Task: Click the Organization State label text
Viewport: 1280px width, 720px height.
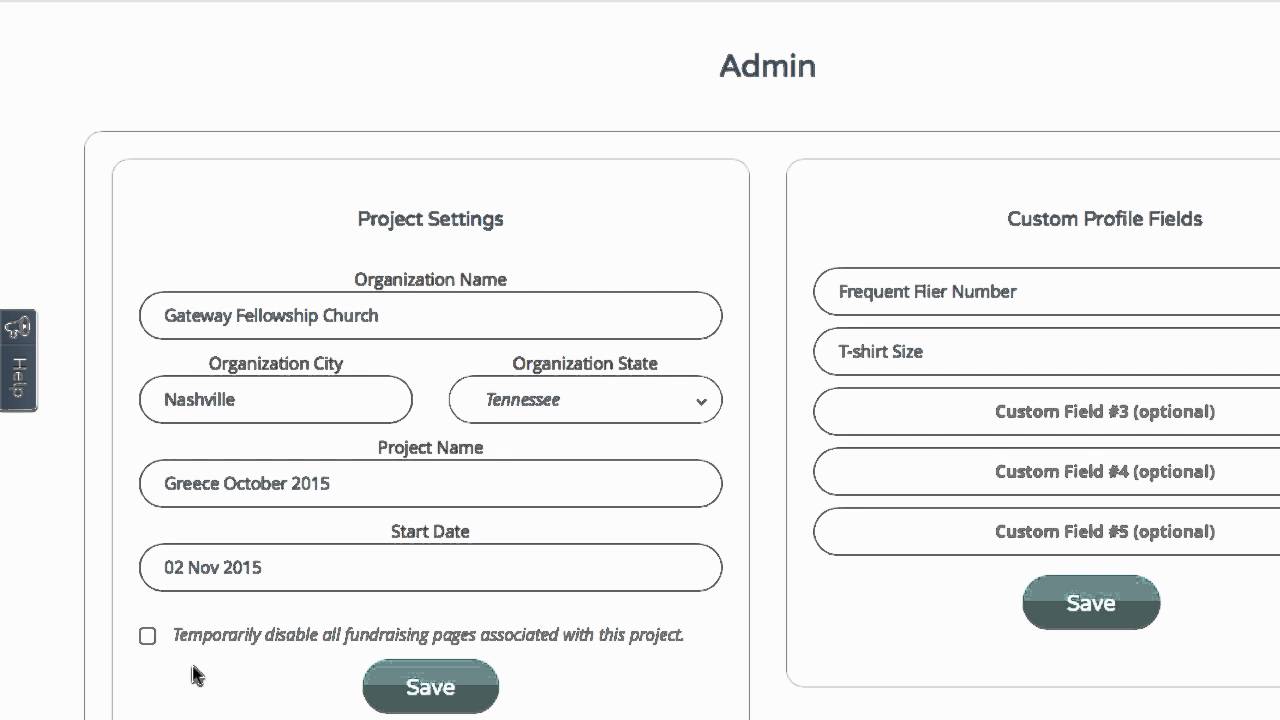Action: [585, 364]
